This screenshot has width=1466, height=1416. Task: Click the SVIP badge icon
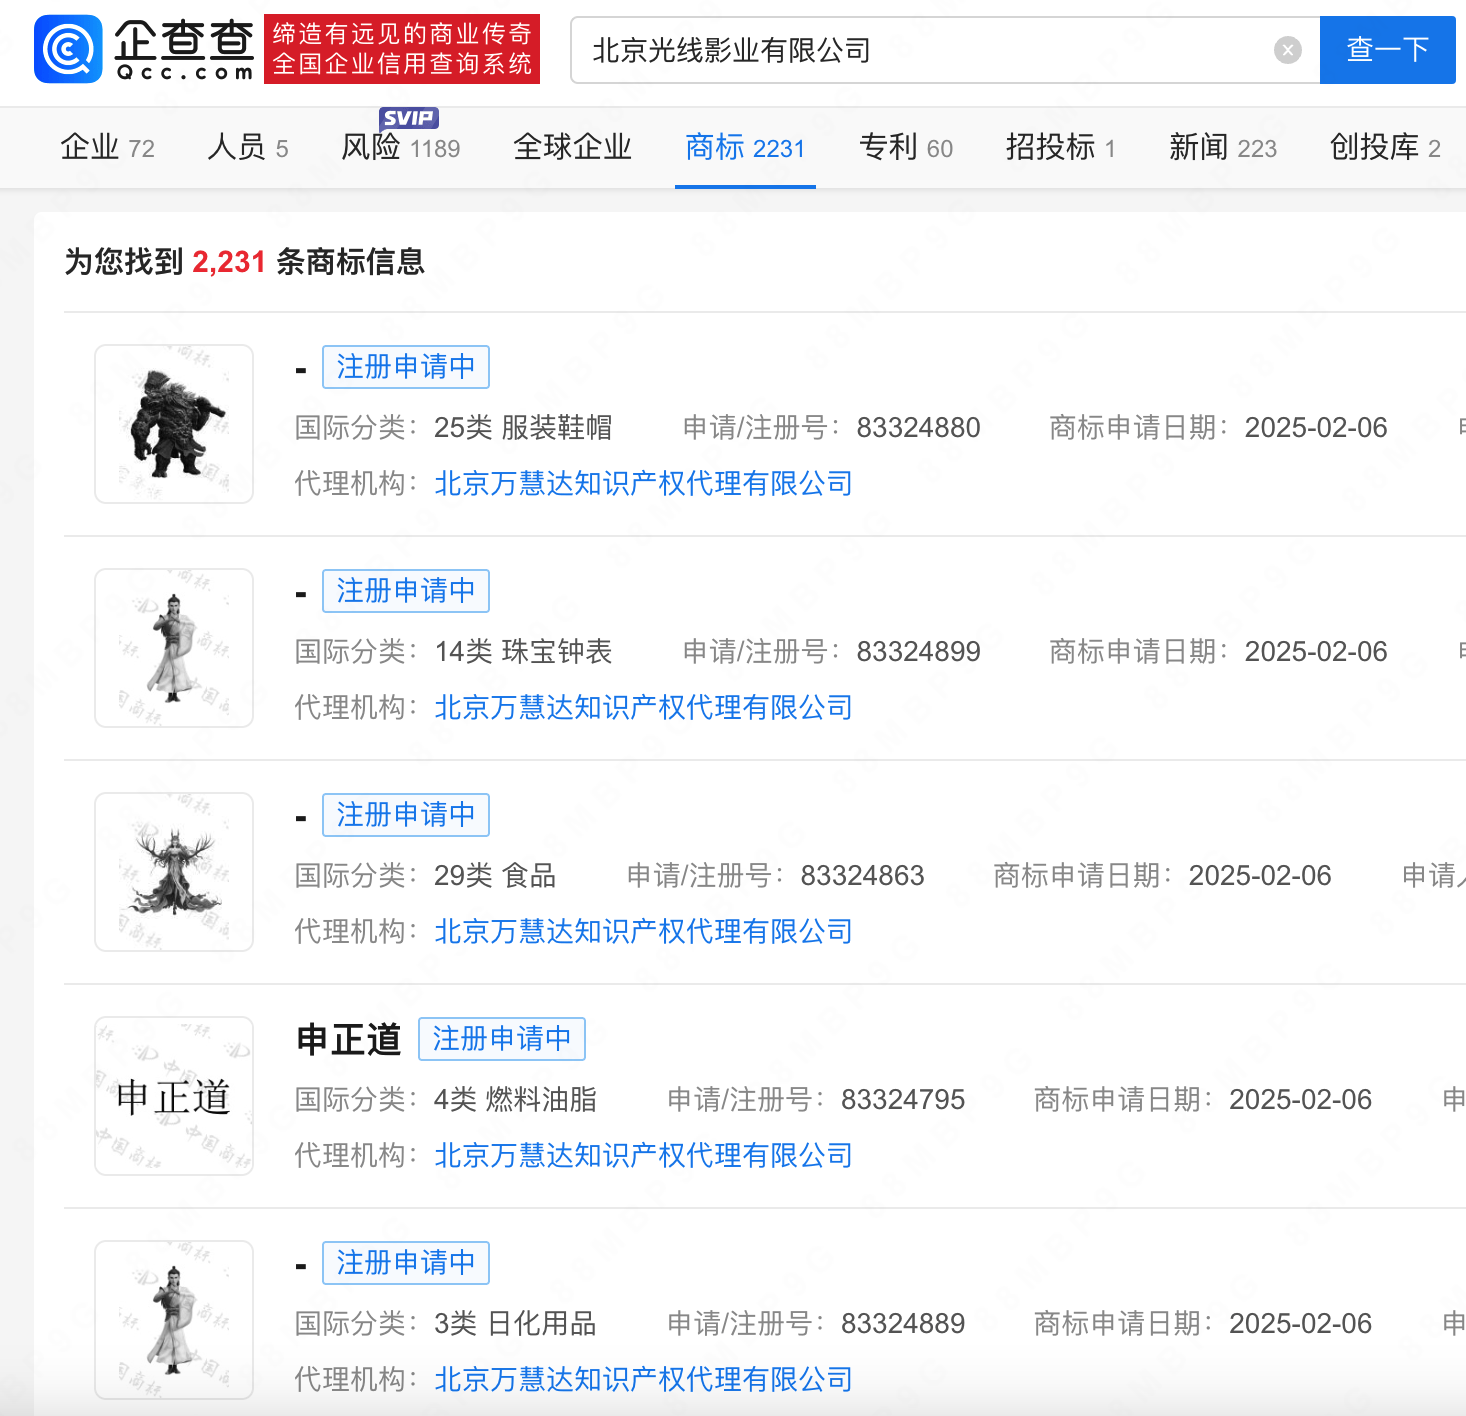[x=408, y=118]
